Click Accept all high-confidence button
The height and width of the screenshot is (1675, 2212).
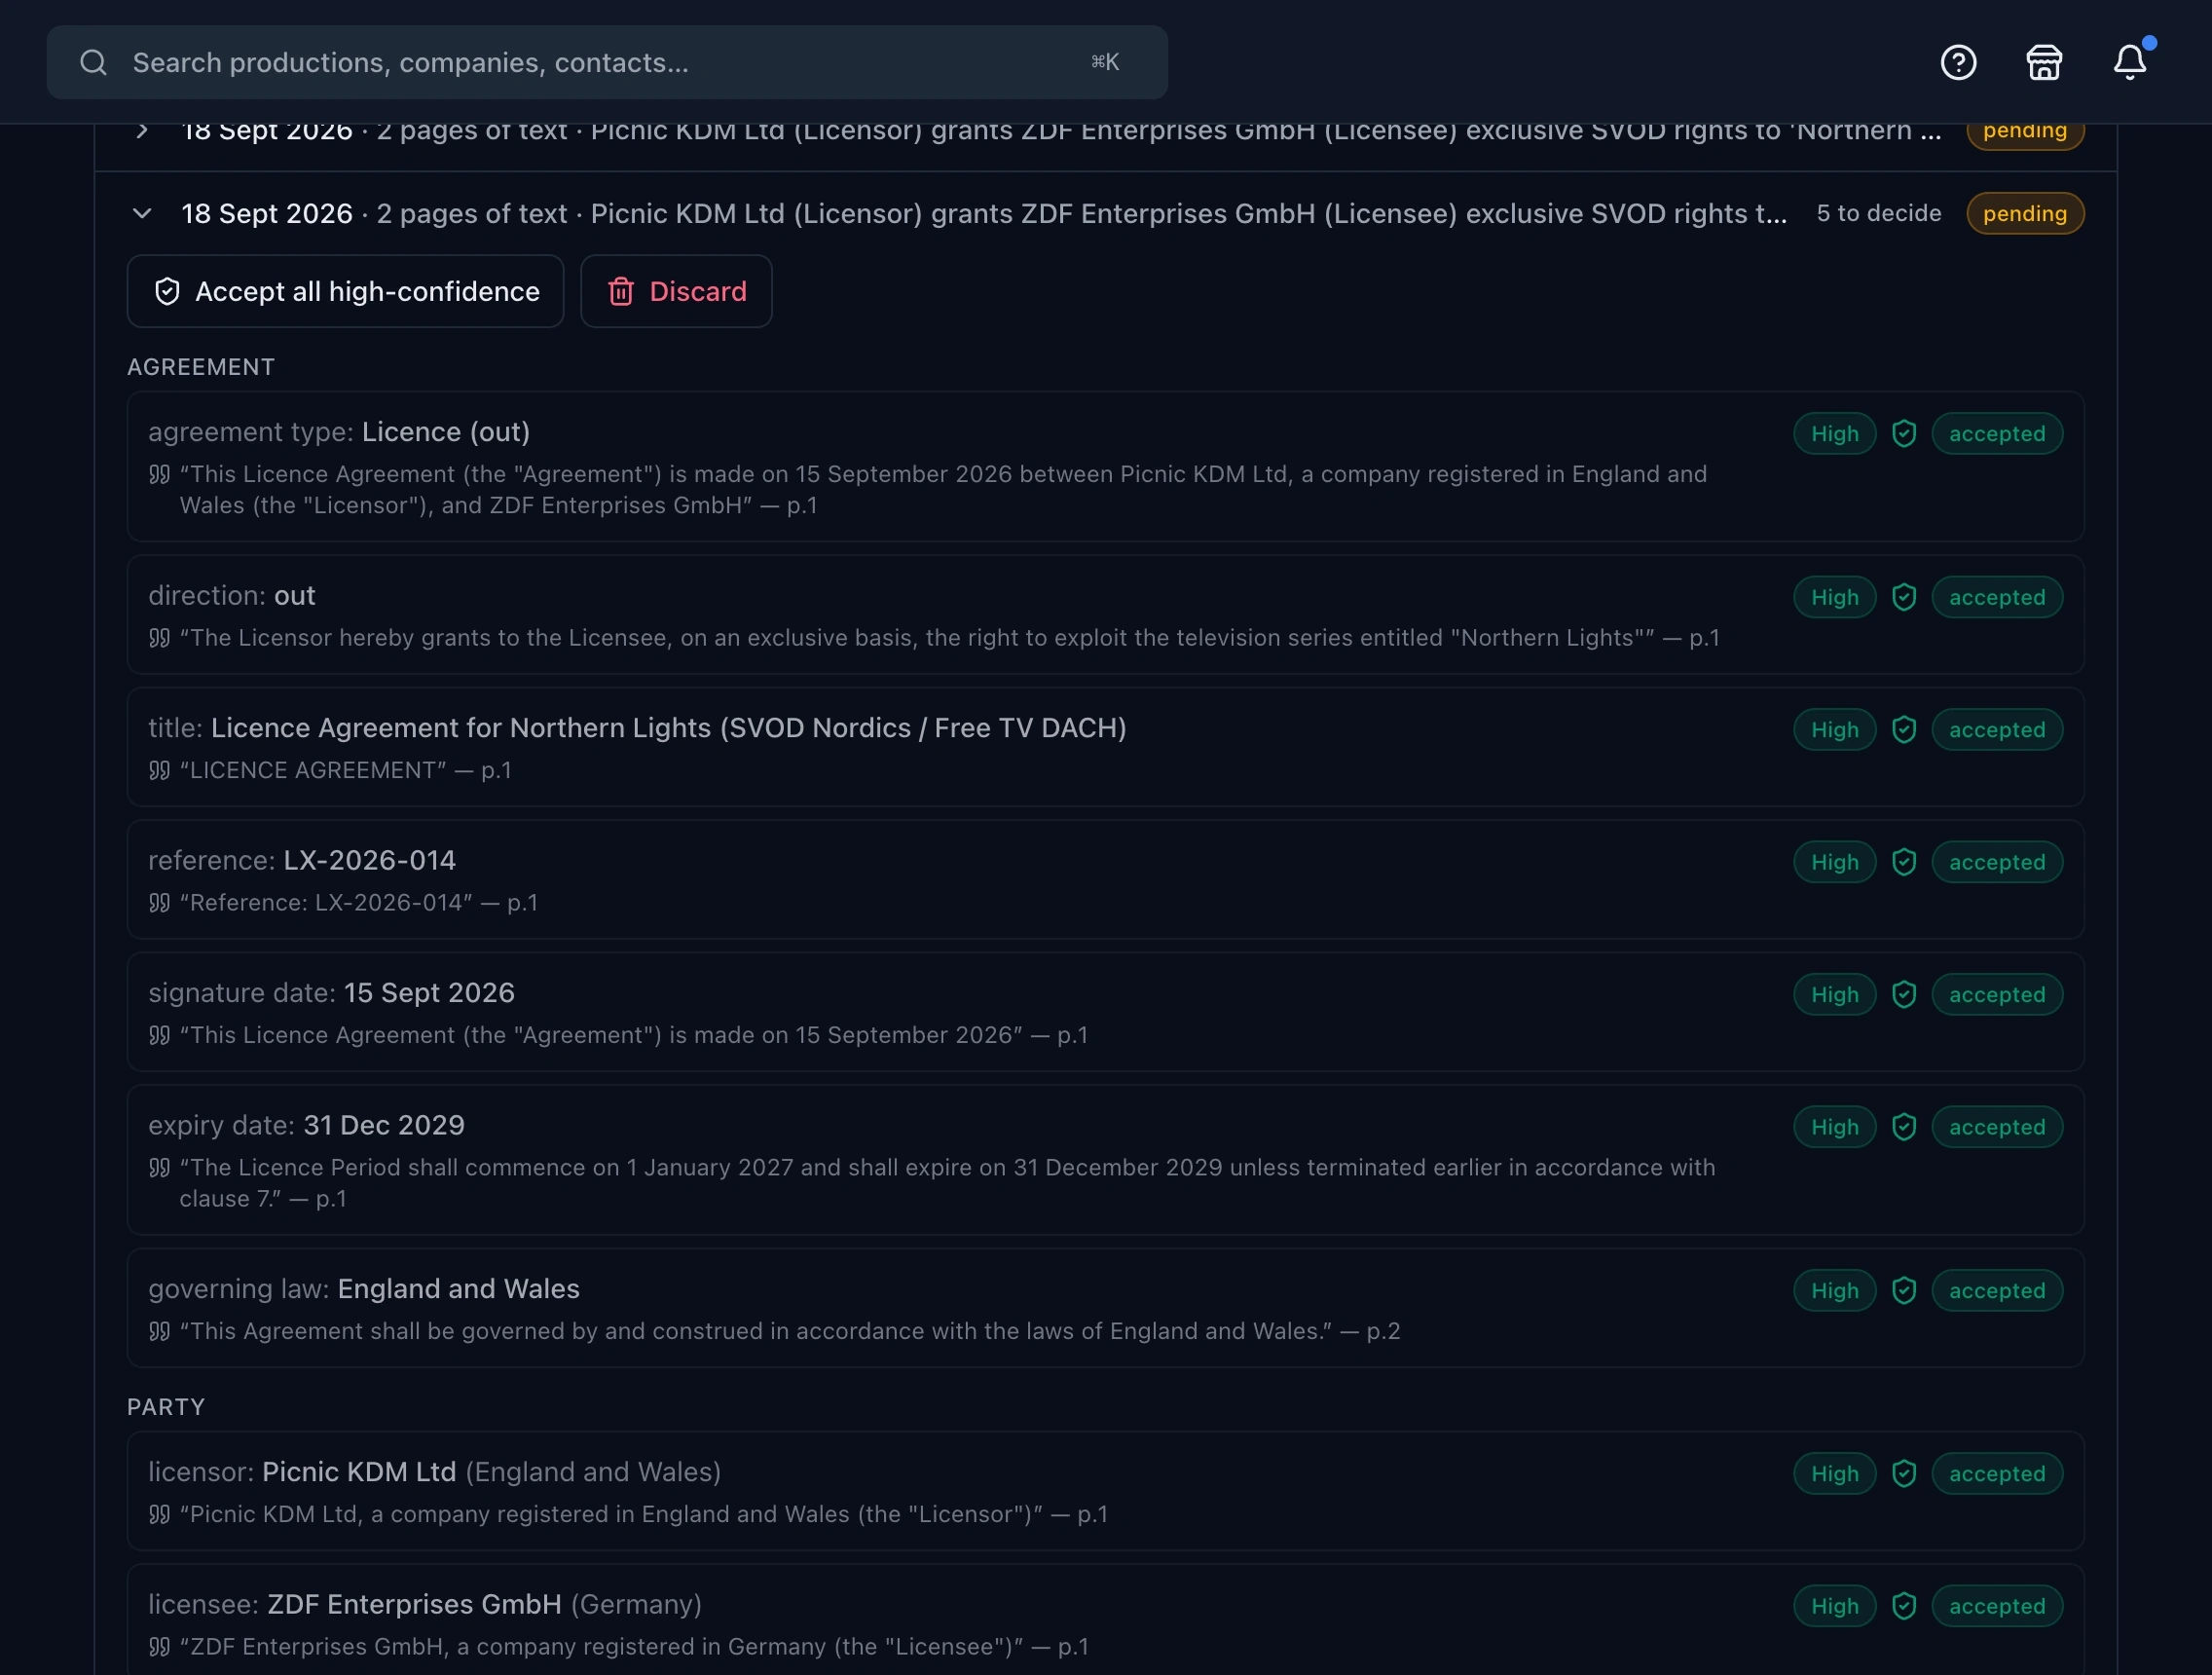[345, 291]
